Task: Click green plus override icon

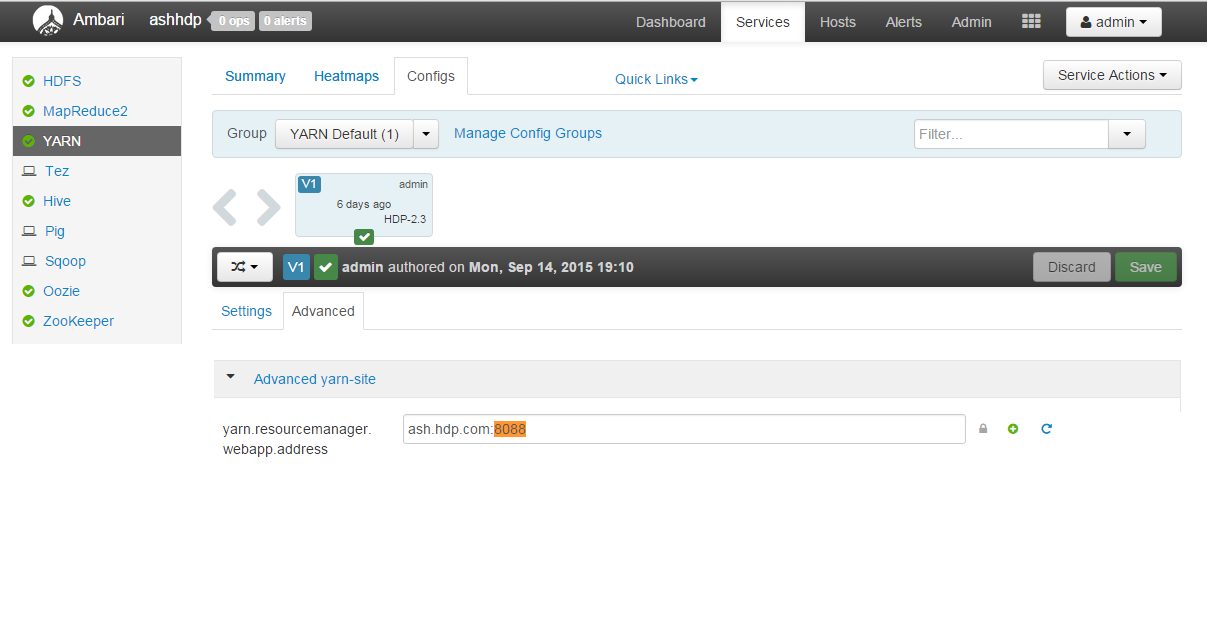Action: [x=1013, y=429]
